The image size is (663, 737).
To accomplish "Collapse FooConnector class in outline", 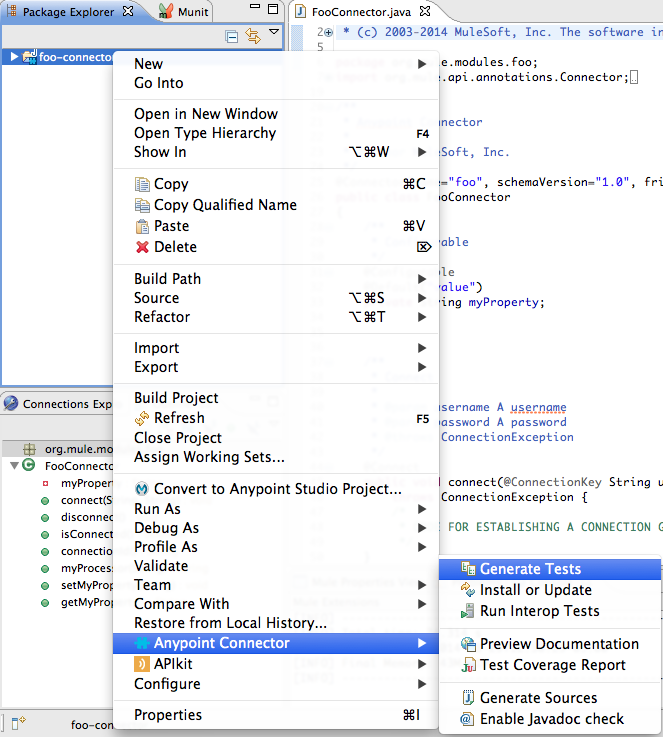I will pos(14,466).
